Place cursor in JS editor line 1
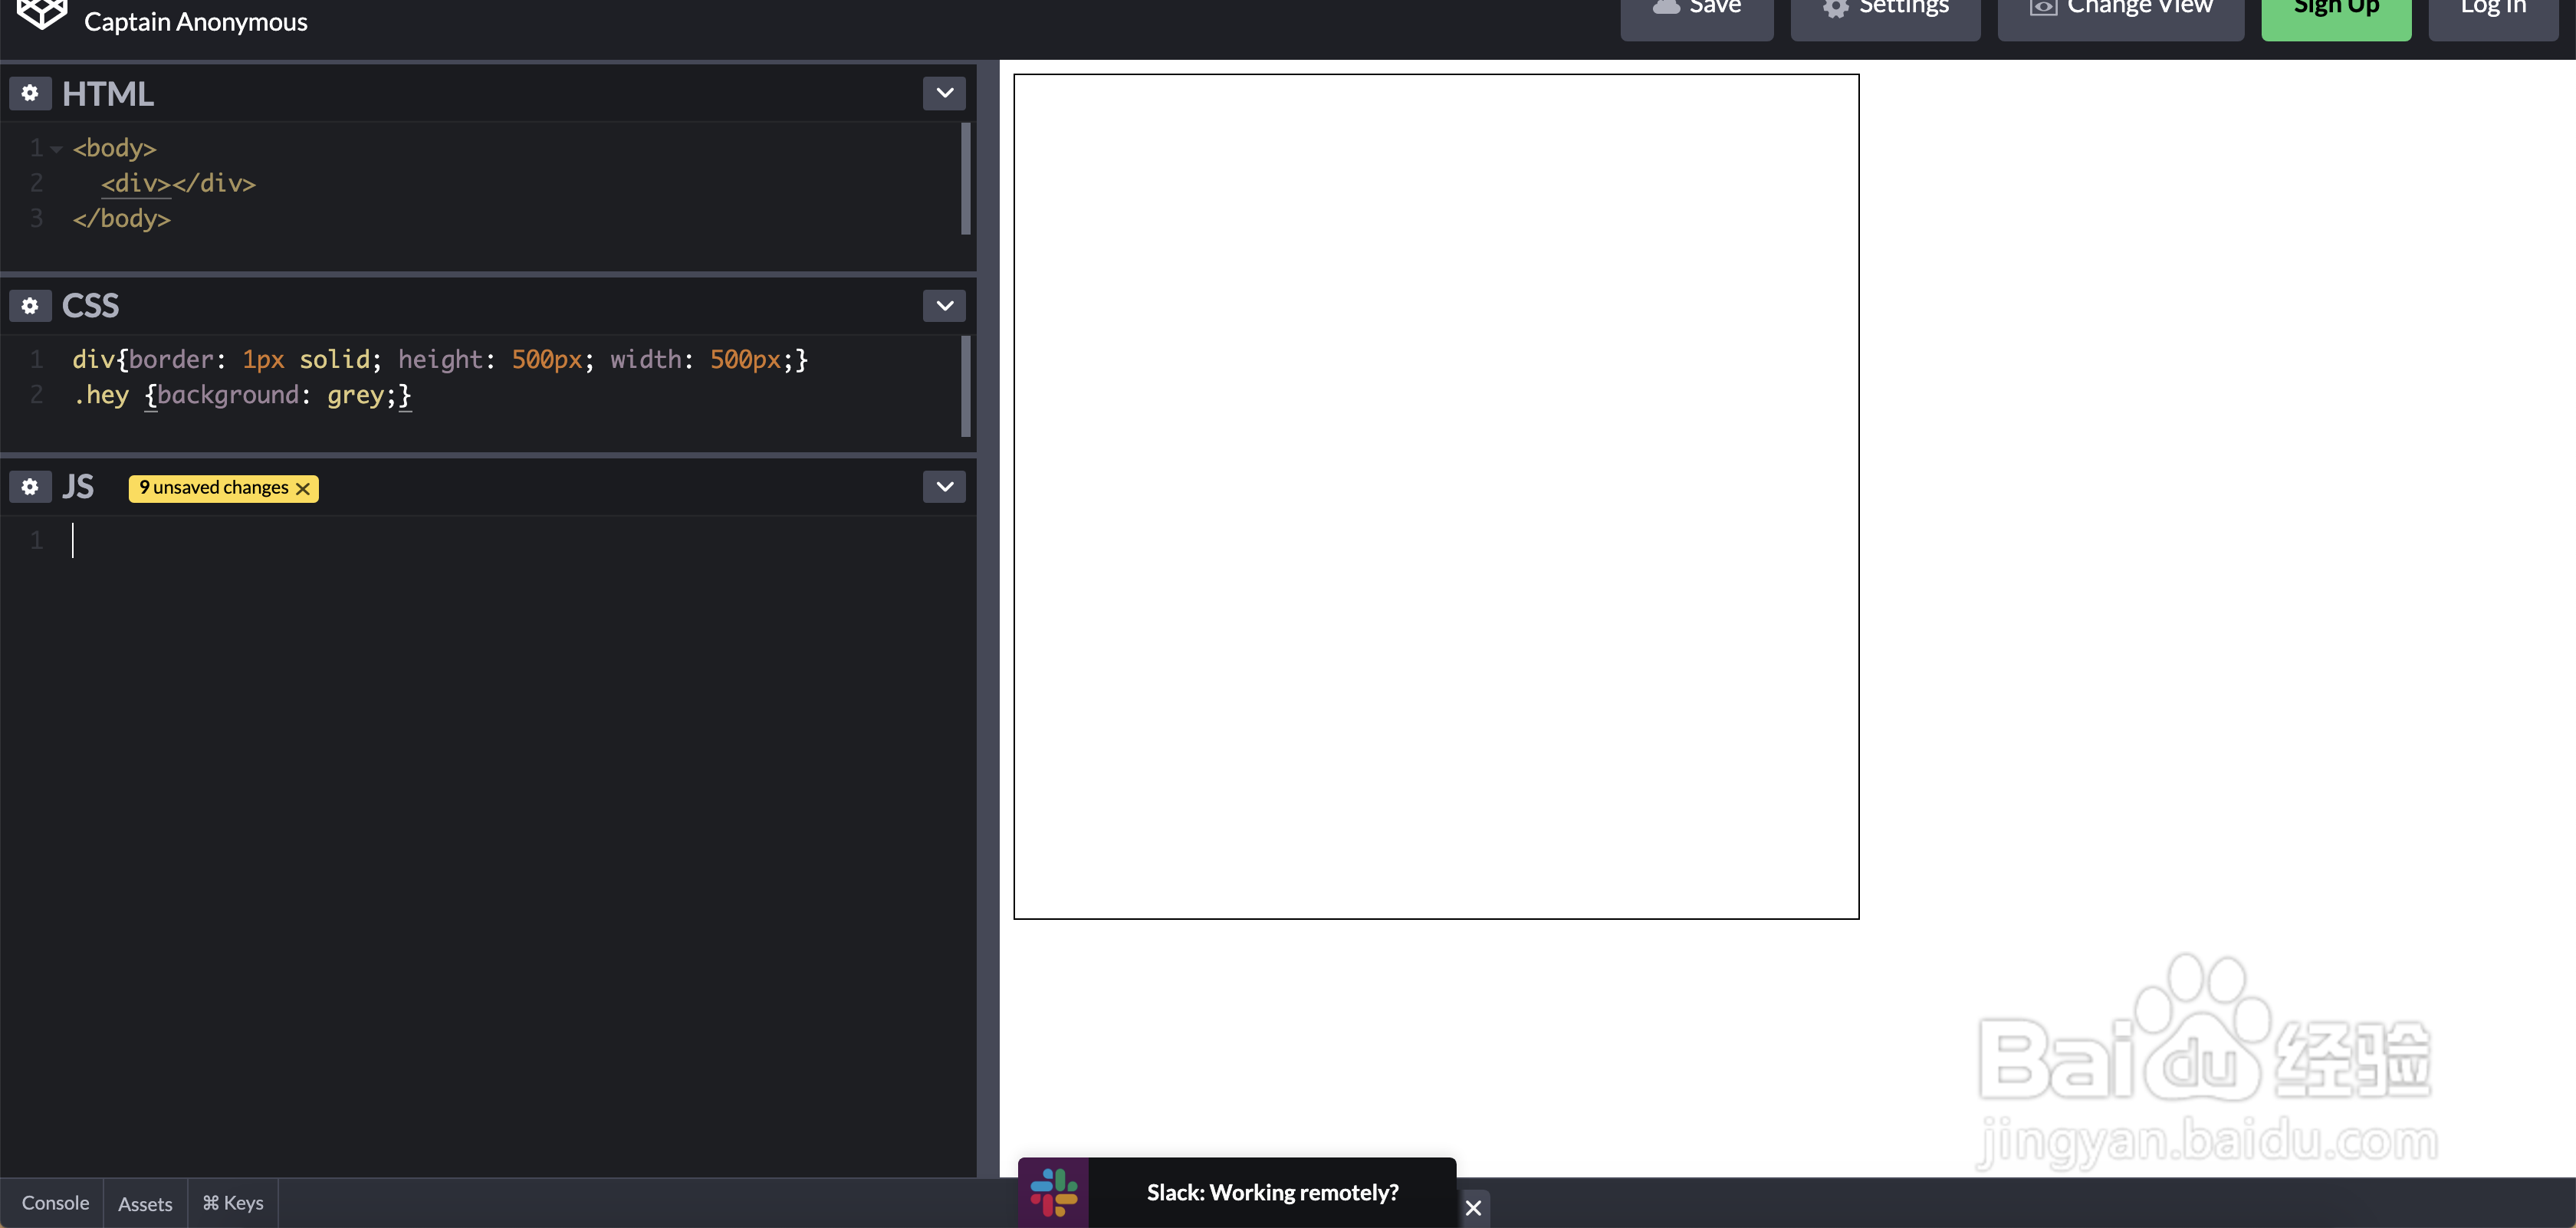 point(520,540)
